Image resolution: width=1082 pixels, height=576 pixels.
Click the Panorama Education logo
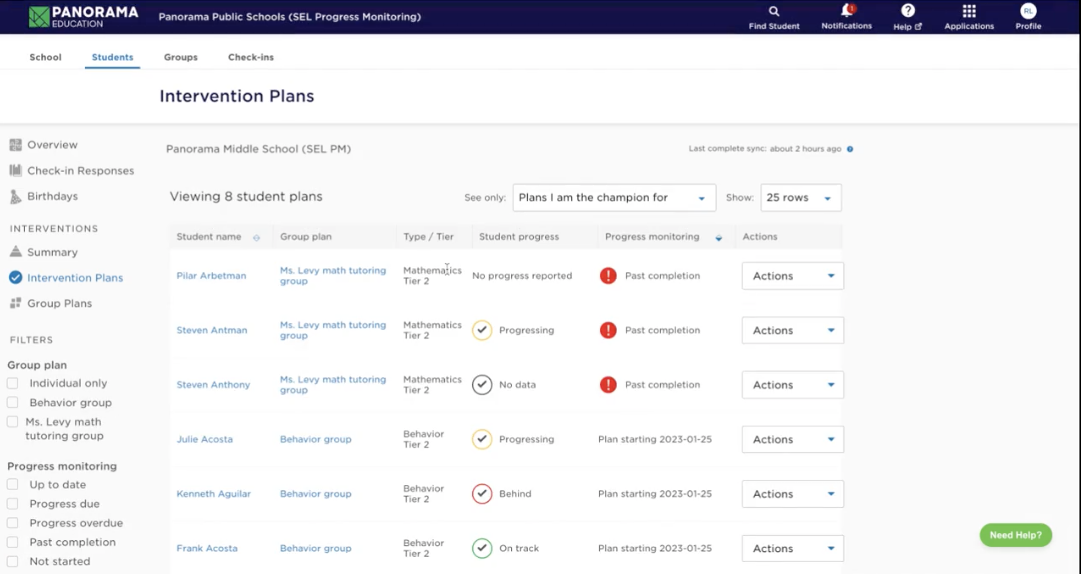[x=83, y=17]
